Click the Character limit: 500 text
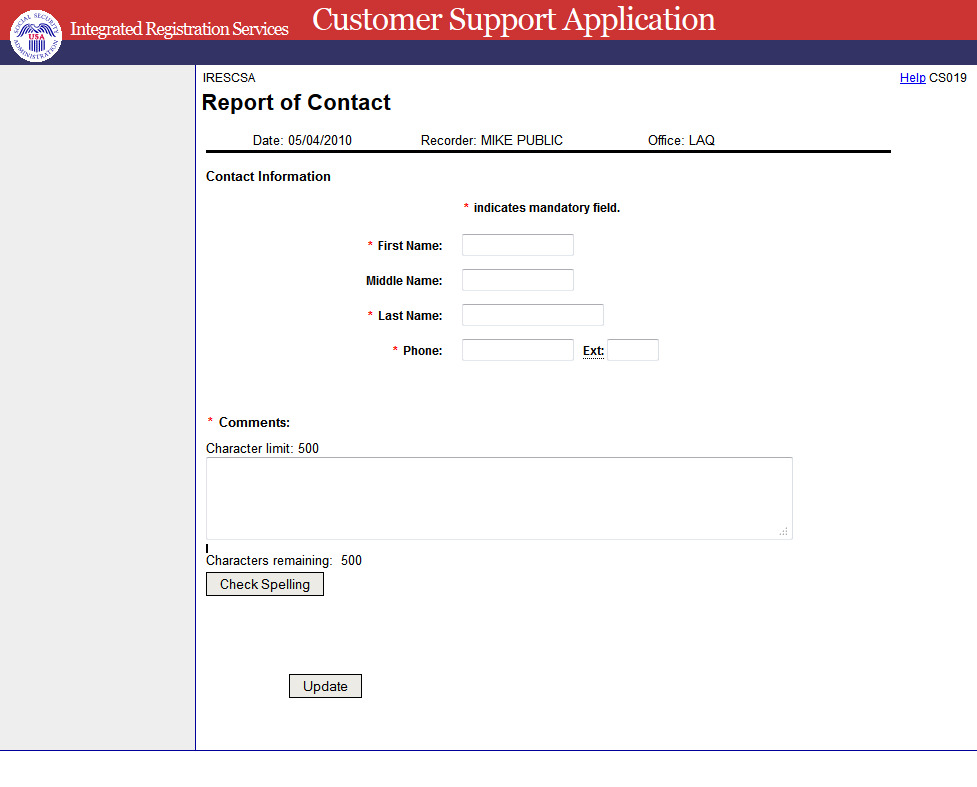977x787 pixels. pyautogui.click(x=262, y=449)
